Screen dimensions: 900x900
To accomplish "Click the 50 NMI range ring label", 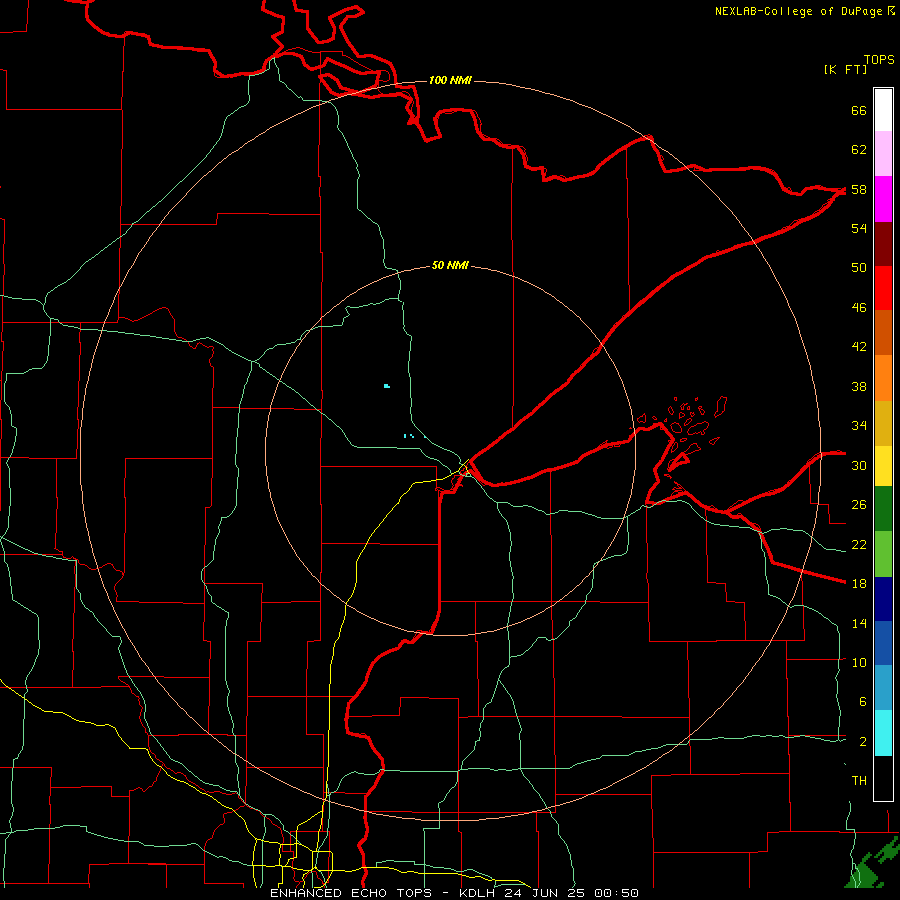I will pyautogui.click(x=450, y=265).
